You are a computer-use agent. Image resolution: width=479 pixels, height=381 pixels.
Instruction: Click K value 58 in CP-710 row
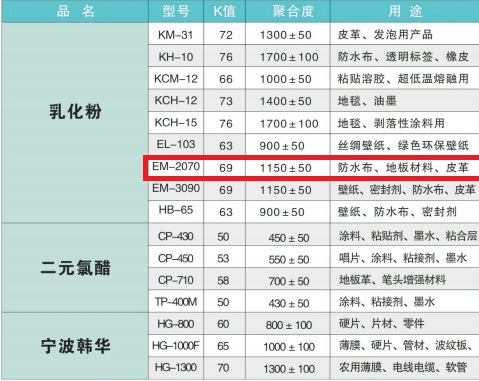click(x=223, y=281)
